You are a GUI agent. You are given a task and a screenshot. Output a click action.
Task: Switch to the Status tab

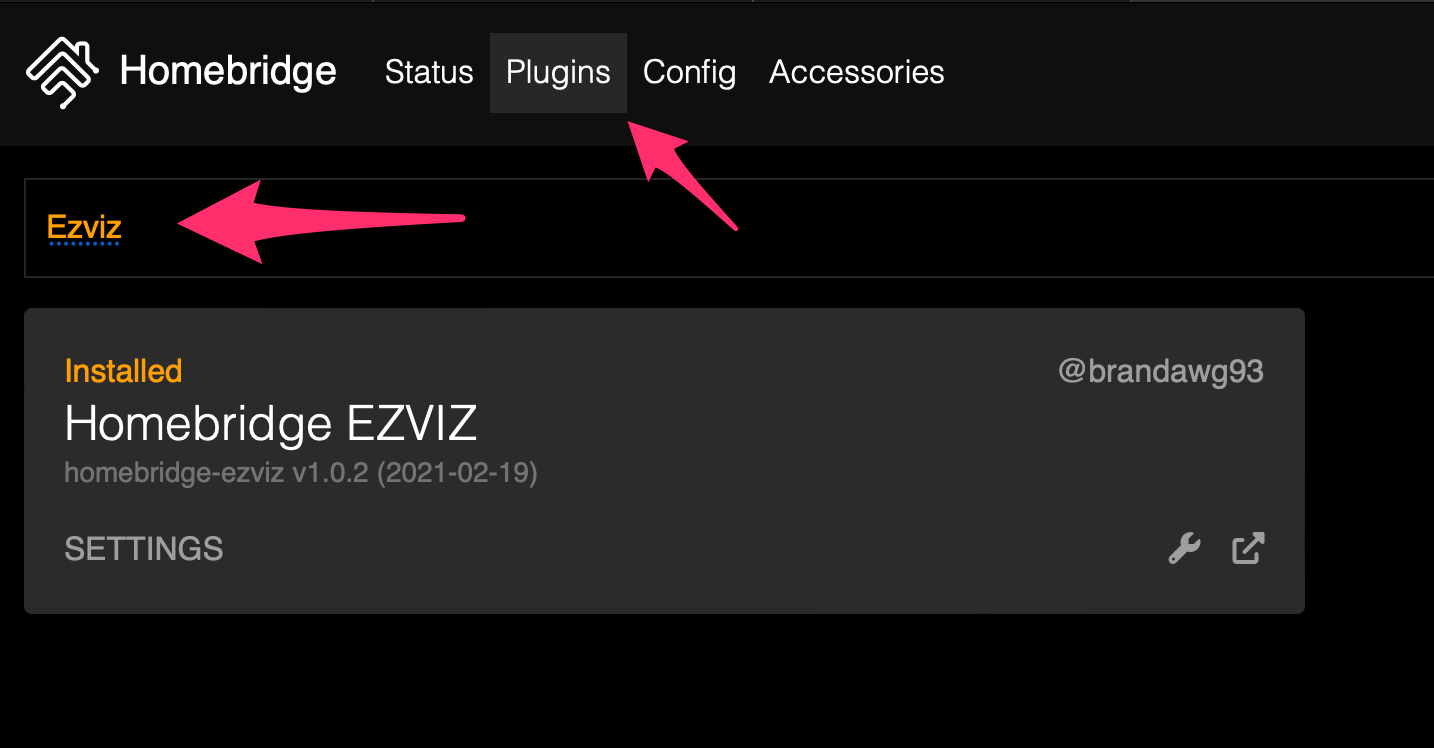(x=429, y=72)
